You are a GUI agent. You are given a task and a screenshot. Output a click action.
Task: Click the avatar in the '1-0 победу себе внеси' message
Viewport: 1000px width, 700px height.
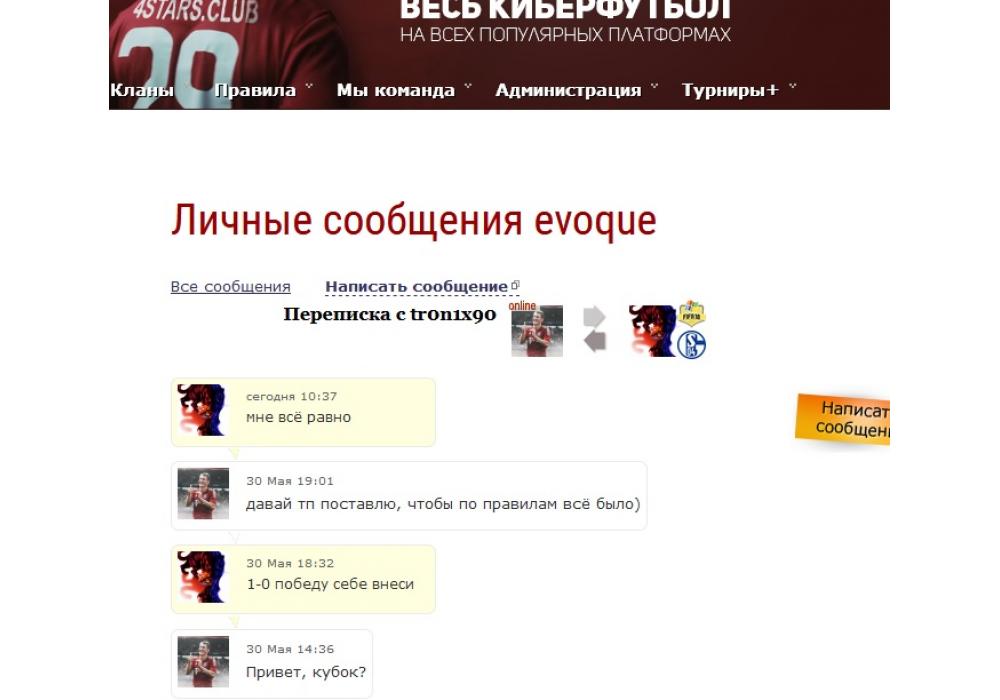202,577
